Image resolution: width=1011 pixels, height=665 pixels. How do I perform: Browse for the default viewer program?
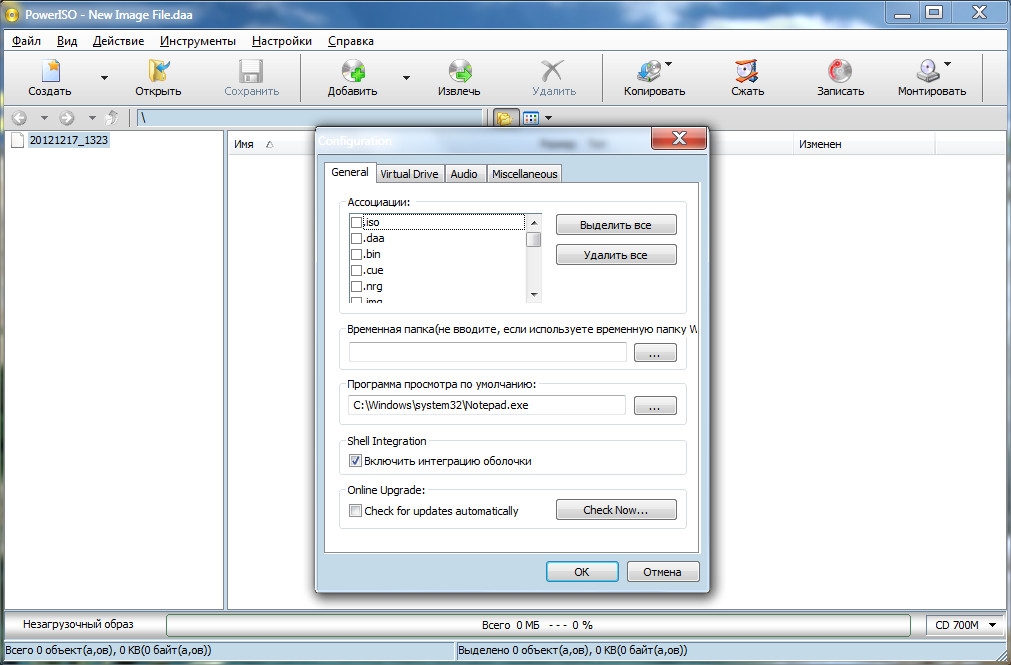pyautogui.click(x=655, y=406)
